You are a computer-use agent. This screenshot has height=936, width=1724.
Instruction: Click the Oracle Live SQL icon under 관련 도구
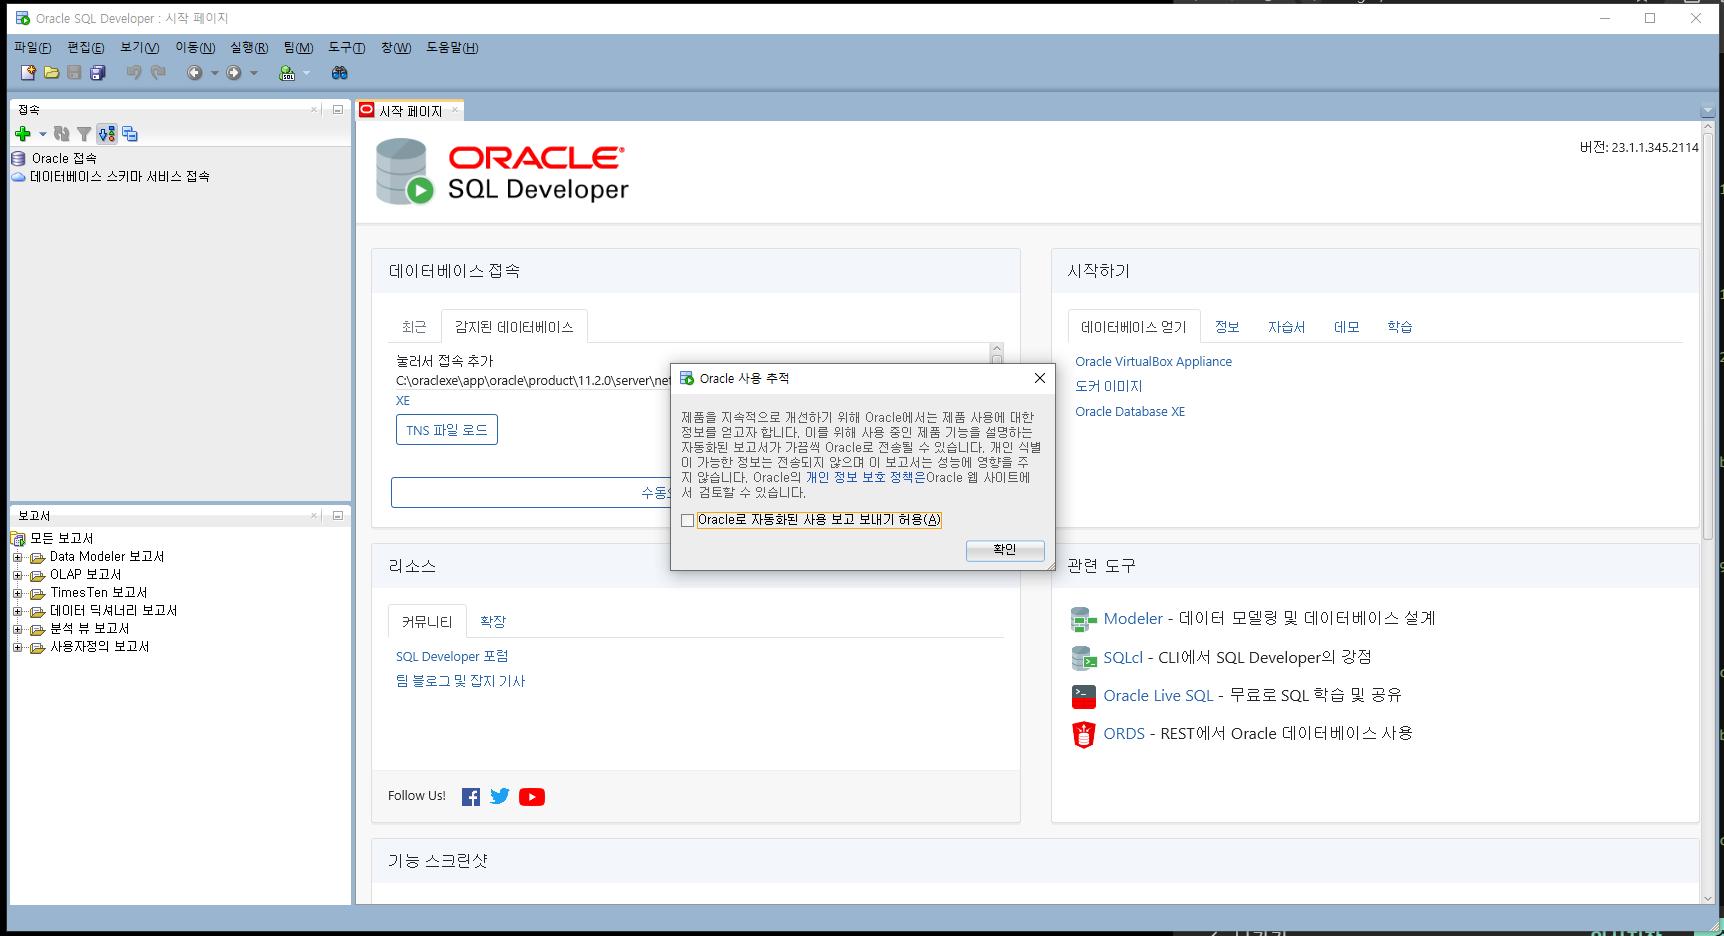[x=1083, y=696]
